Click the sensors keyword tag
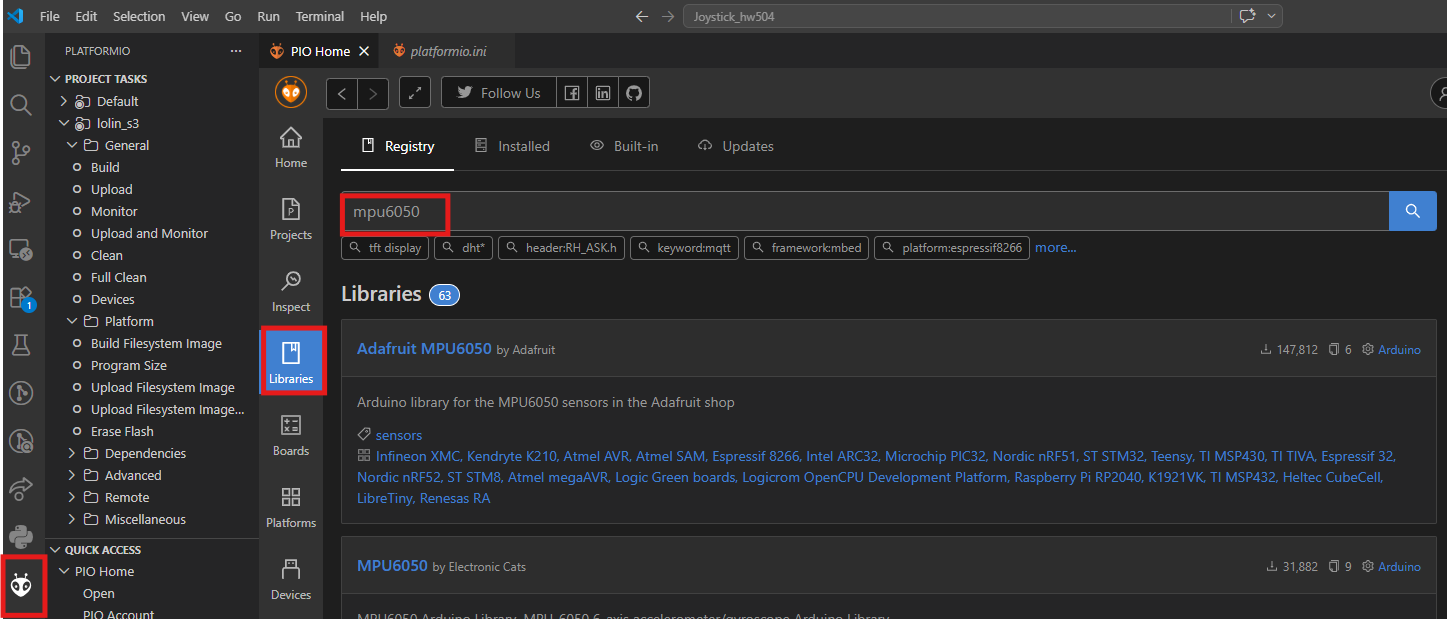 tap(399, 435)
